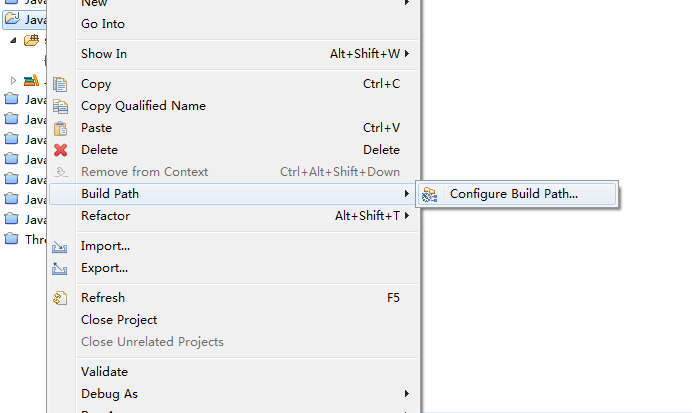
Task: Click the Copy icon in context menu
Action: pos(60,84)
